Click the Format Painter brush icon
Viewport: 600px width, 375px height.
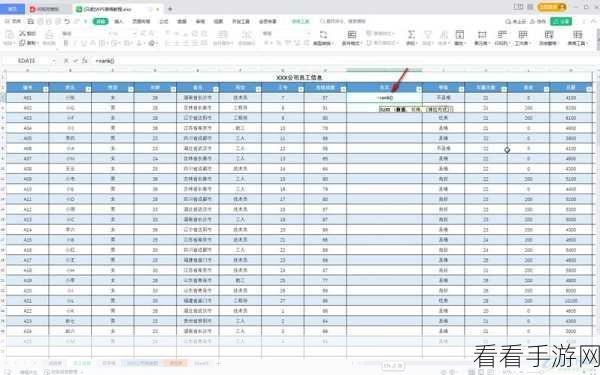pyautogui.click(x=49, y=35)
